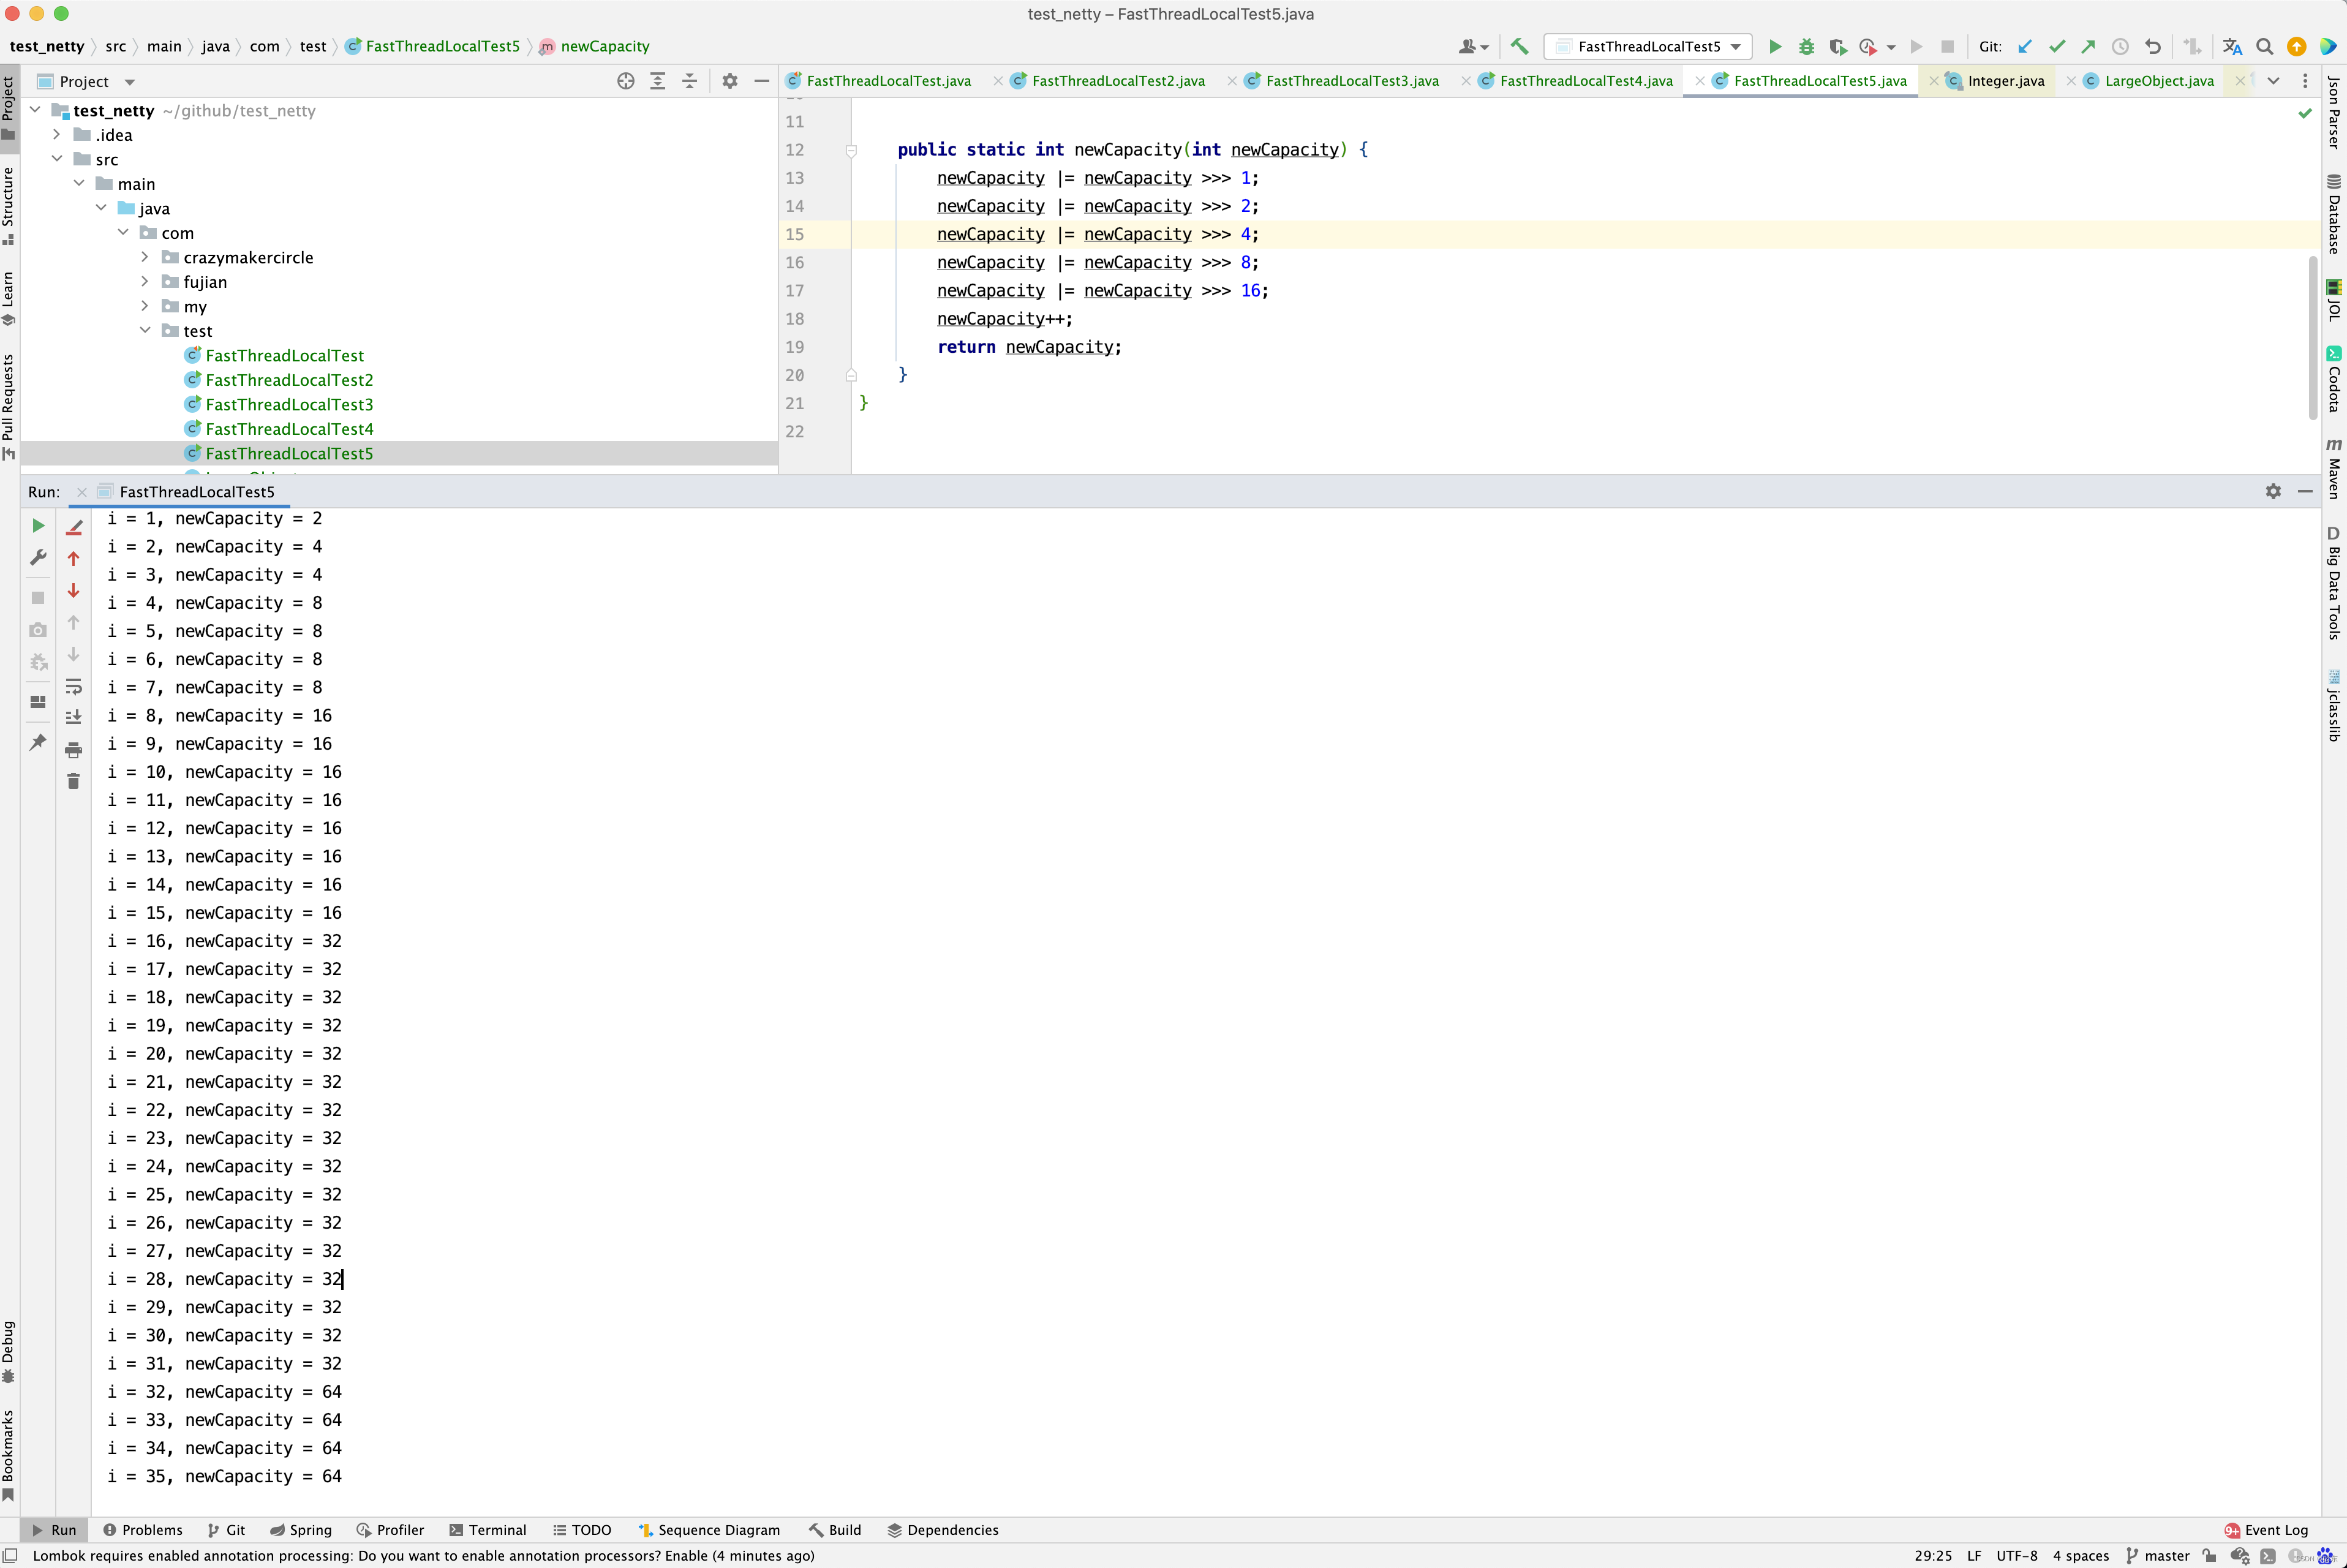
Task: Click the print icon in Run panel
Action: click(73, 750)
